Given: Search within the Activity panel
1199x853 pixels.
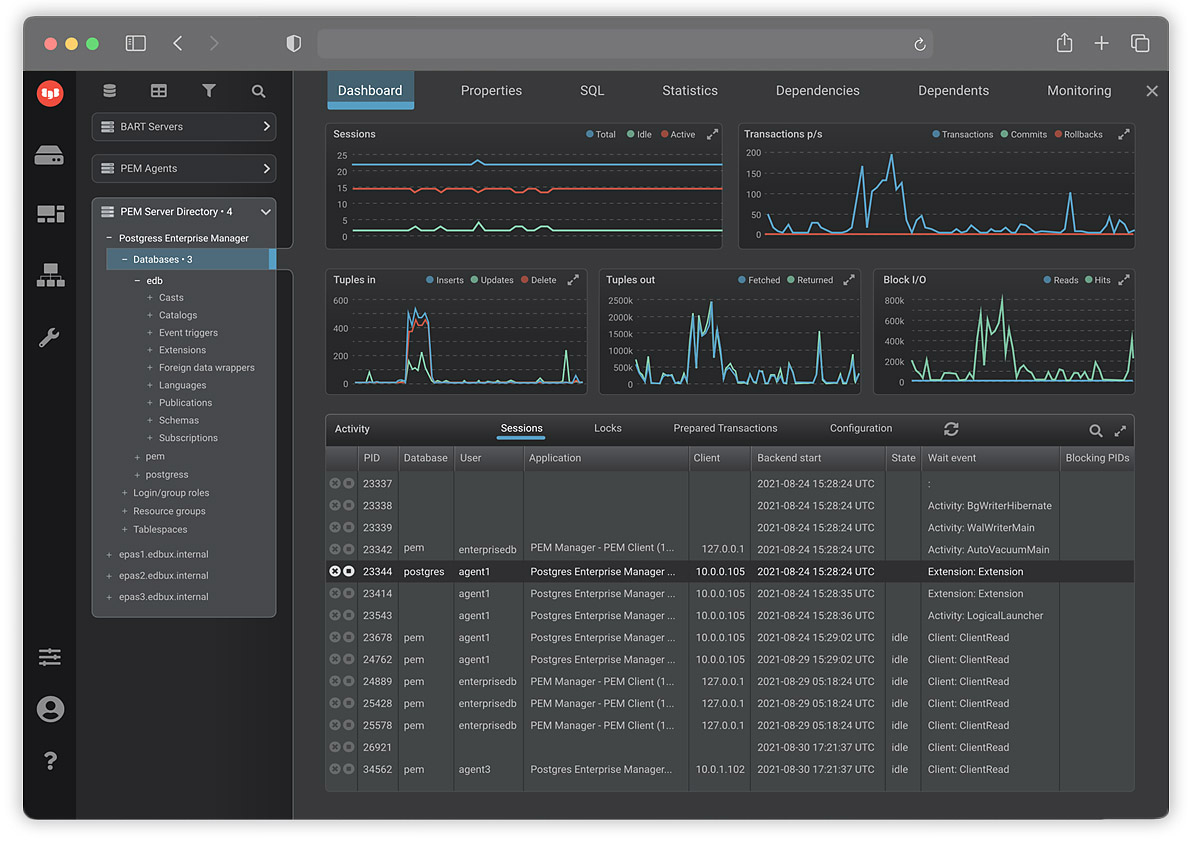Looking at the screenshot, I should pos(1096,431).
